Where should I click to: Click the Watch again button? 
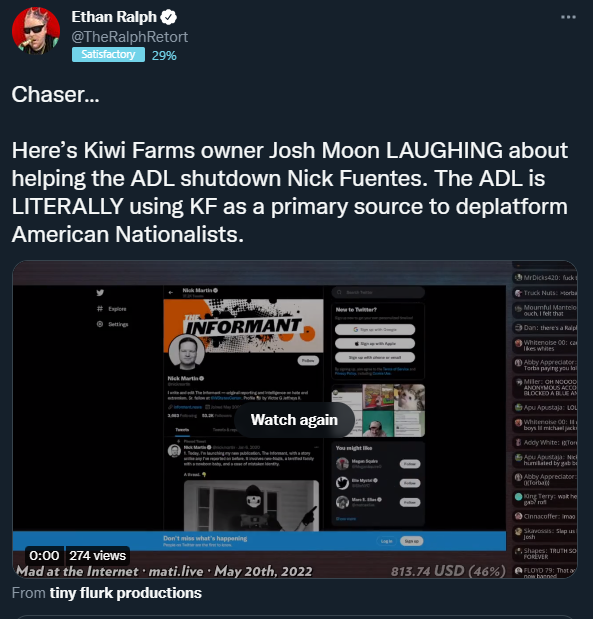(x=294, y=420)
